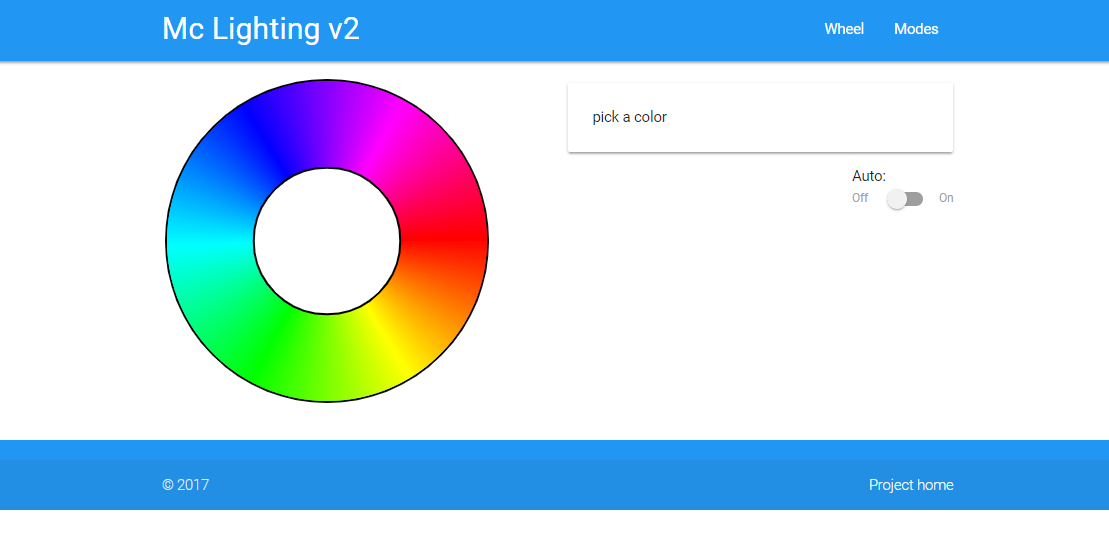Pick magenta on the color wheel
Viewport: 1109px width, 555px height.
tap(386, 139)
